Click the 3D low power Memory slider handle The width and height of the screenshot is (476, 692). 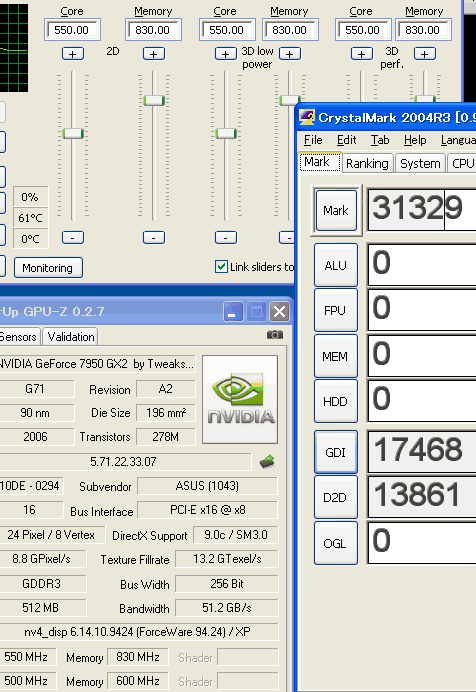point(290,100)
